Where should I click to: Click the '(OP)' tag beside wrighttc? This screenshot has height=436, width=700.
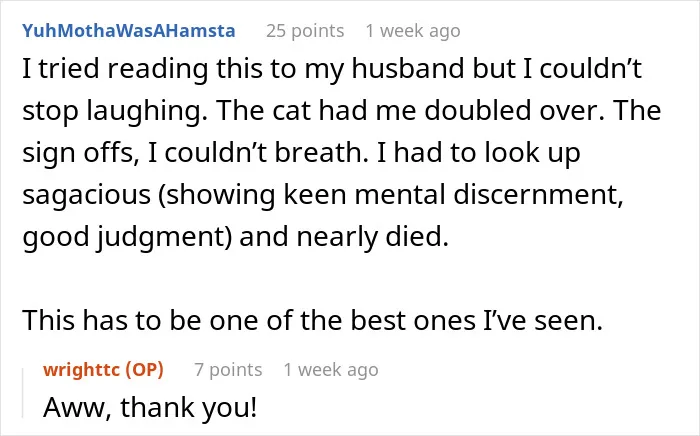click(x=144, y=370)
